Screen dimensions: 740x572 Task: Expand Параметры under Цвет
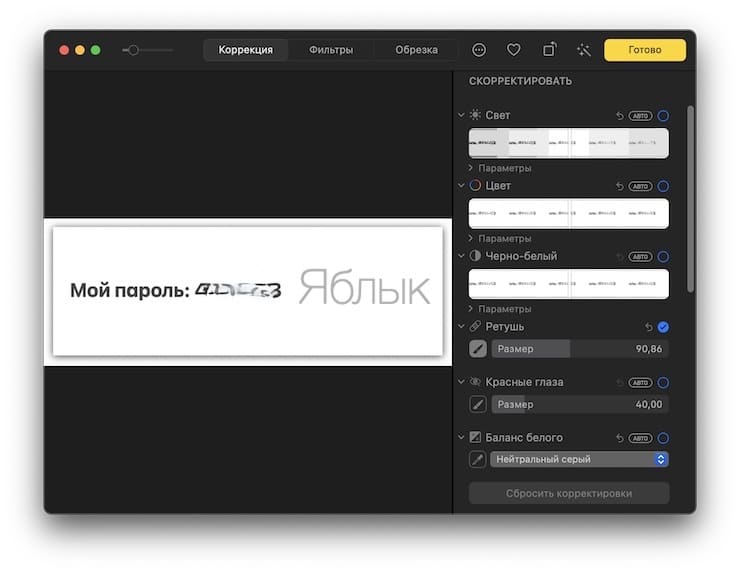[x=500, y=238]
